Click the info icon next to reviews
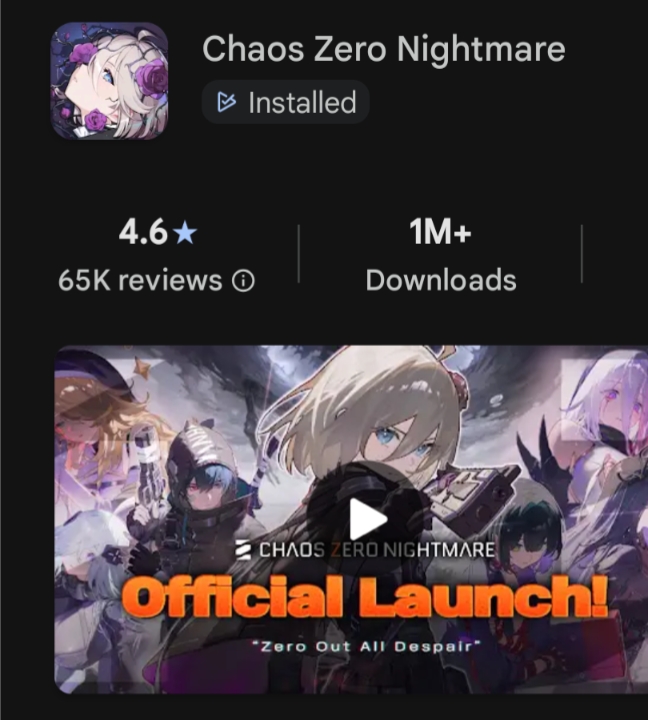The image size is (648, 720). pyautogui.click(x=243, y=281)
